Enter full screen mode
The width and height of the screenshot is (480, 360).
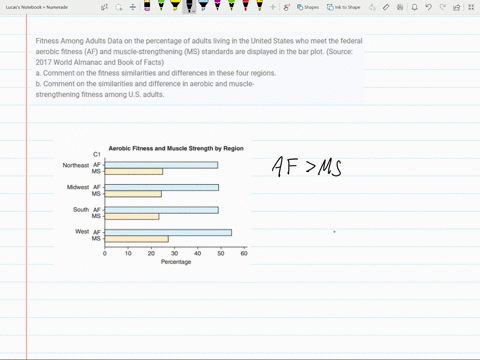471,7
